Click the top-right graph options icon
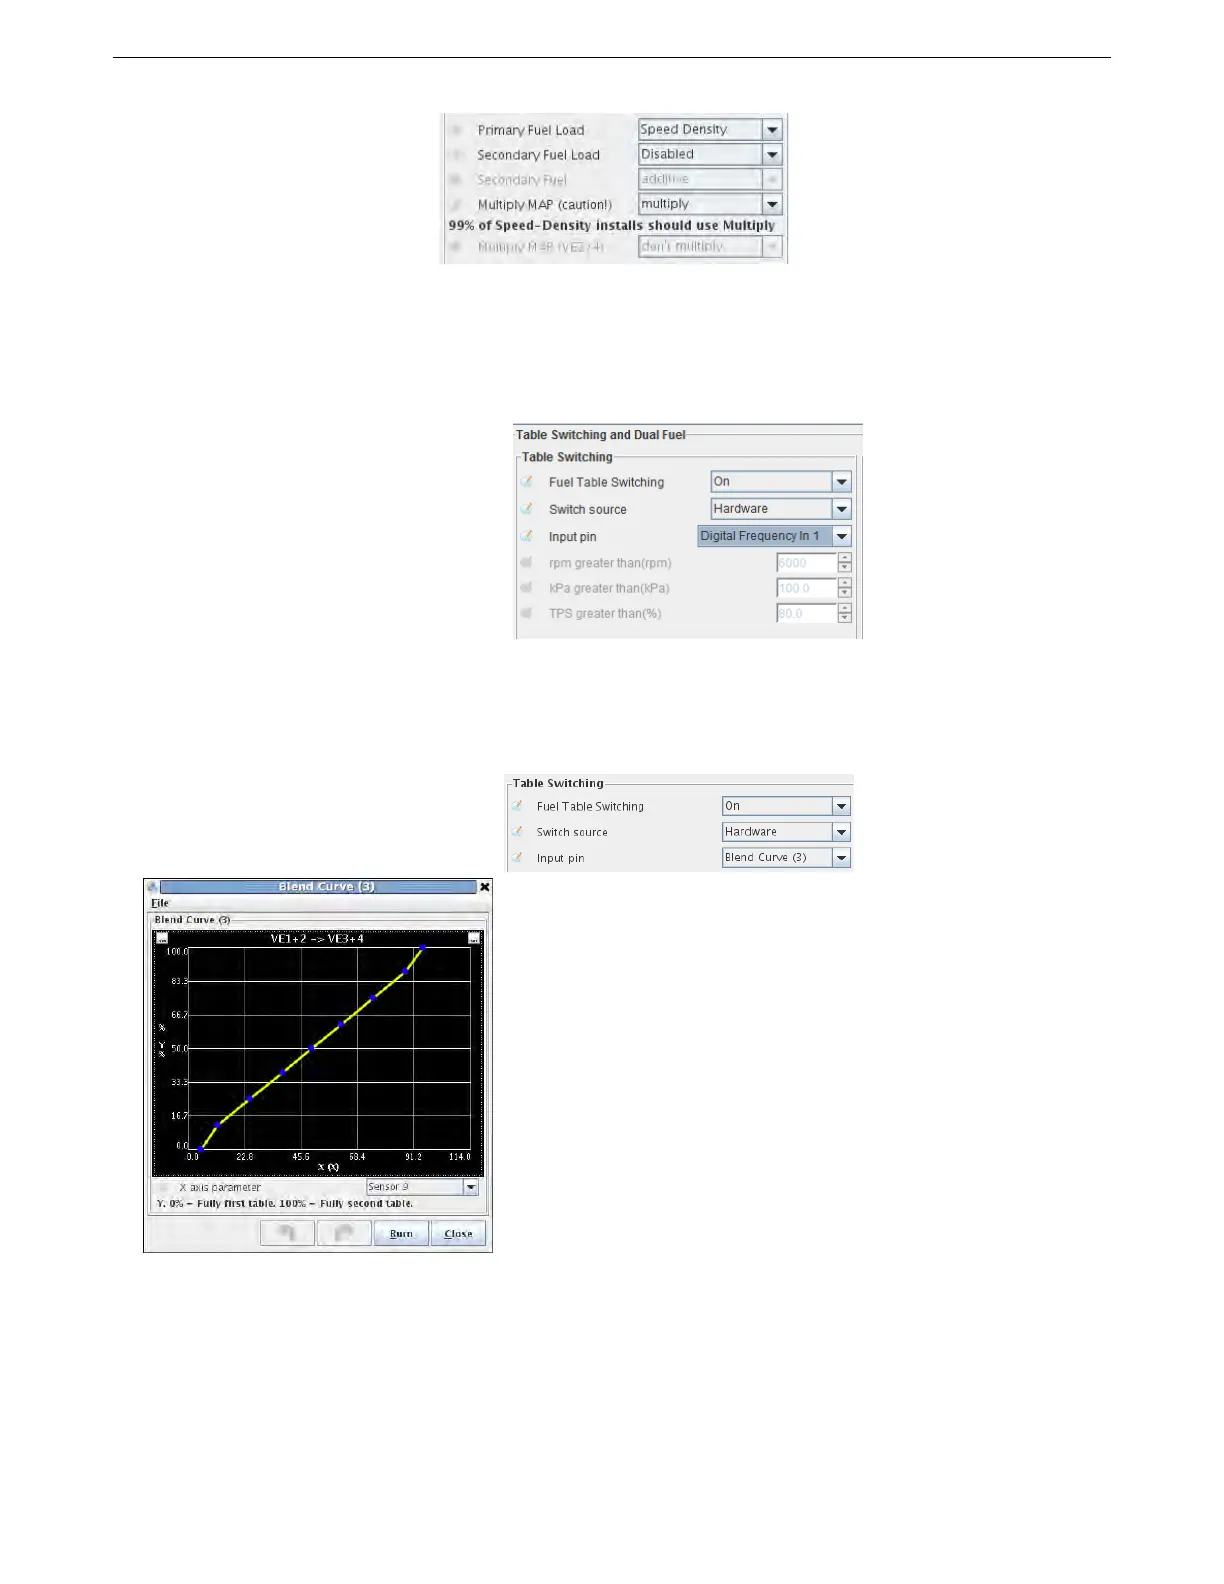Image resolution: width=1224 pixels, height=1584 pixels. (x=474, y=938)
